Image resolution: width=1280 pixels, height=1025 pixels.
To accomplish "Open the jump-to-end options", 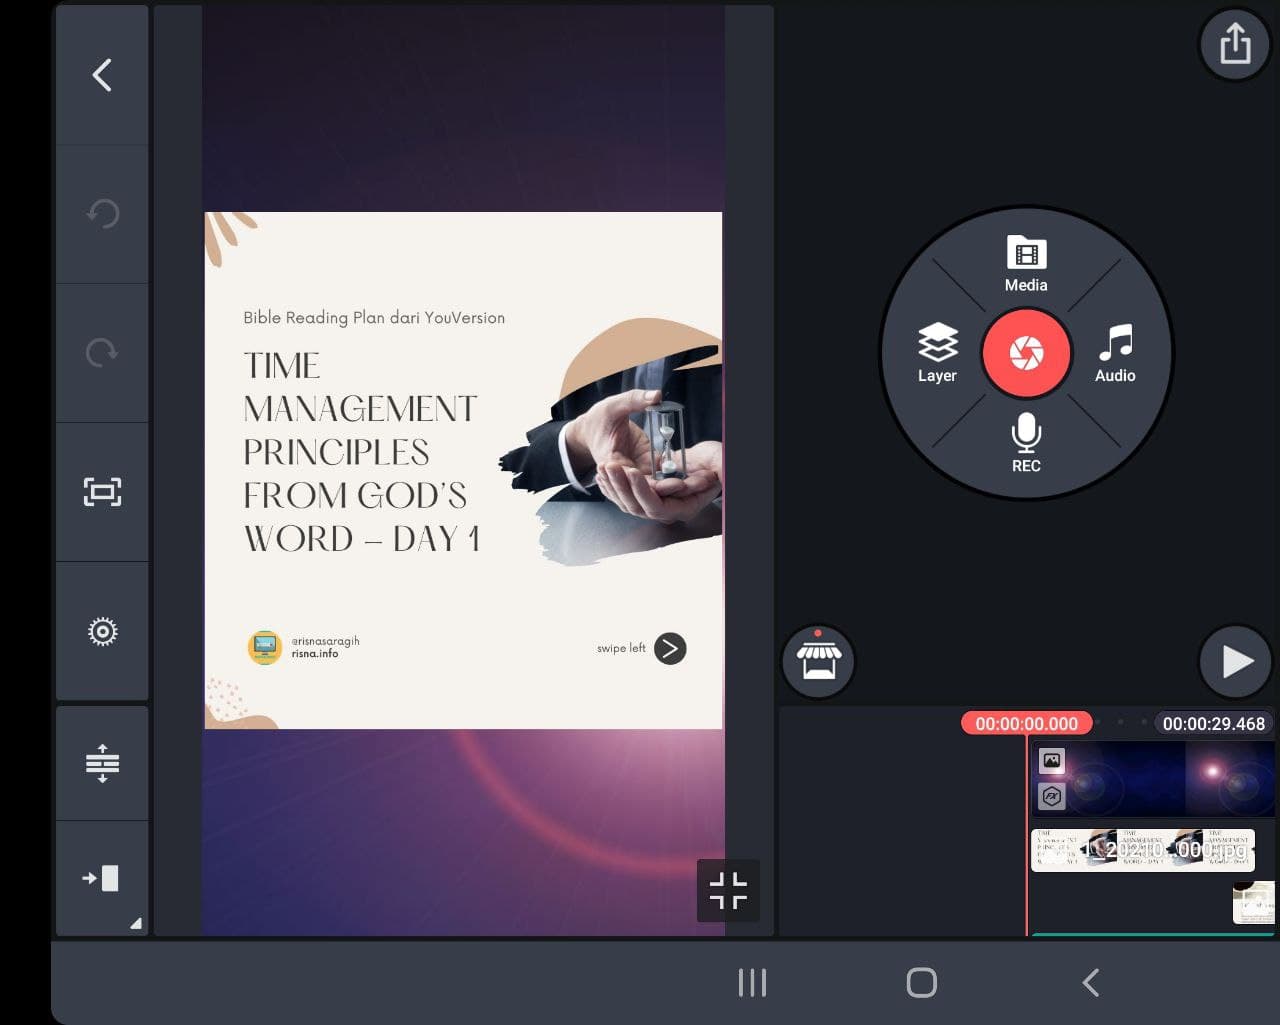I will pyautogui.click(x=102, y=879).
